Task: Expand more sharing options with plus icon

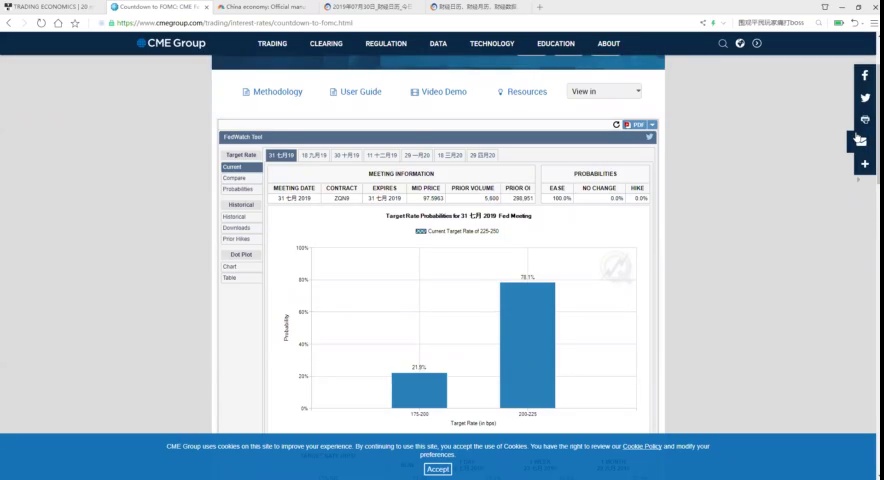Action: pos(865,164)
